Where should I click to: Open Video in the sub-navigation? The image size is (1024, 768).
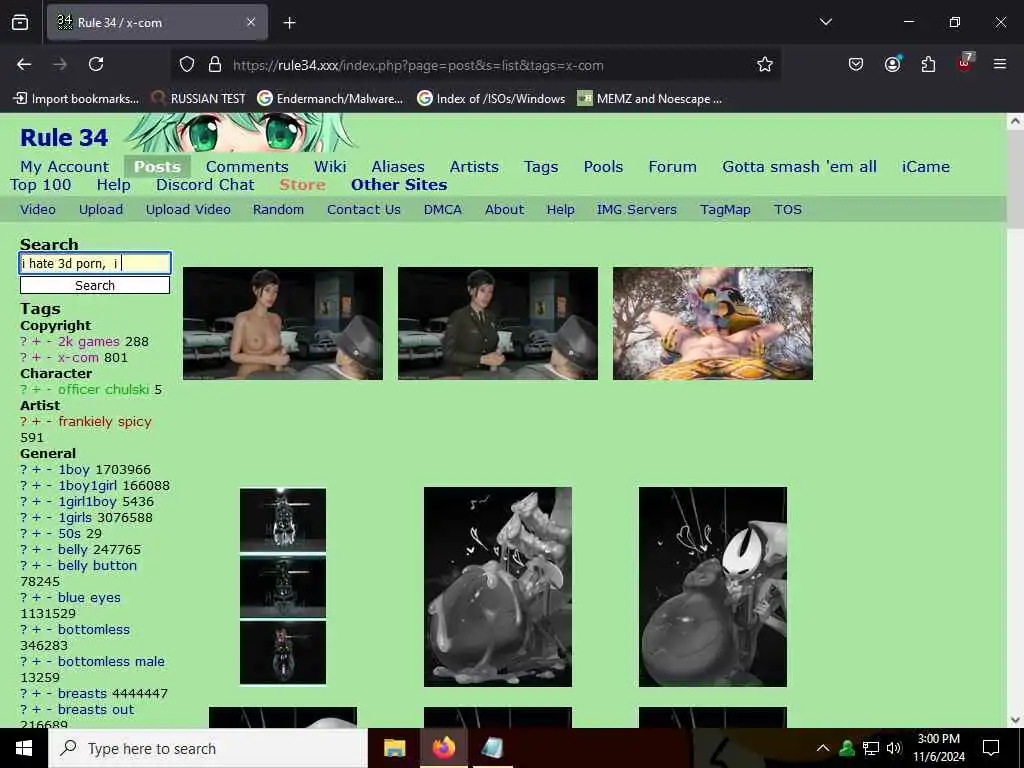[x=38, y=210]
